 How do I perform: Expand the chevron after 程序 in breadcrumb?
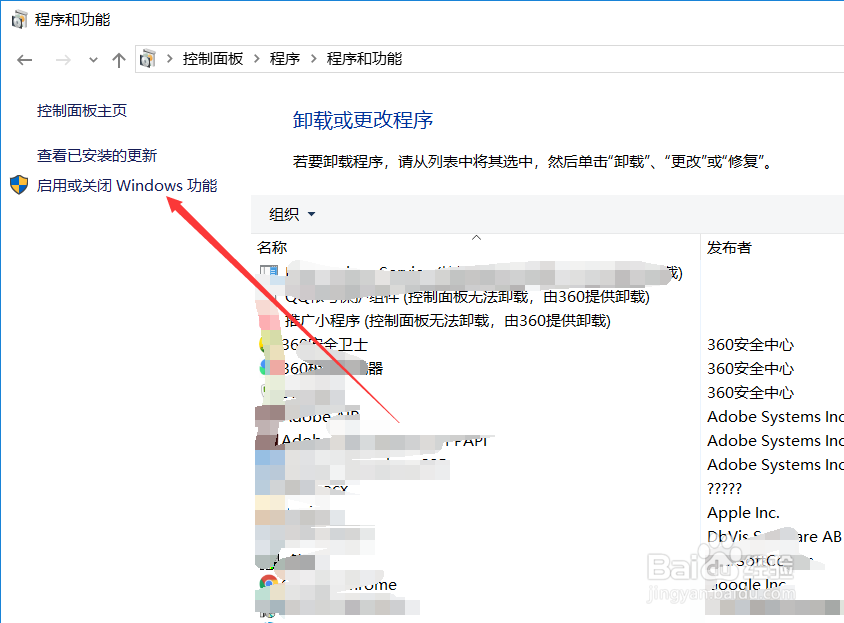[314, 58]
